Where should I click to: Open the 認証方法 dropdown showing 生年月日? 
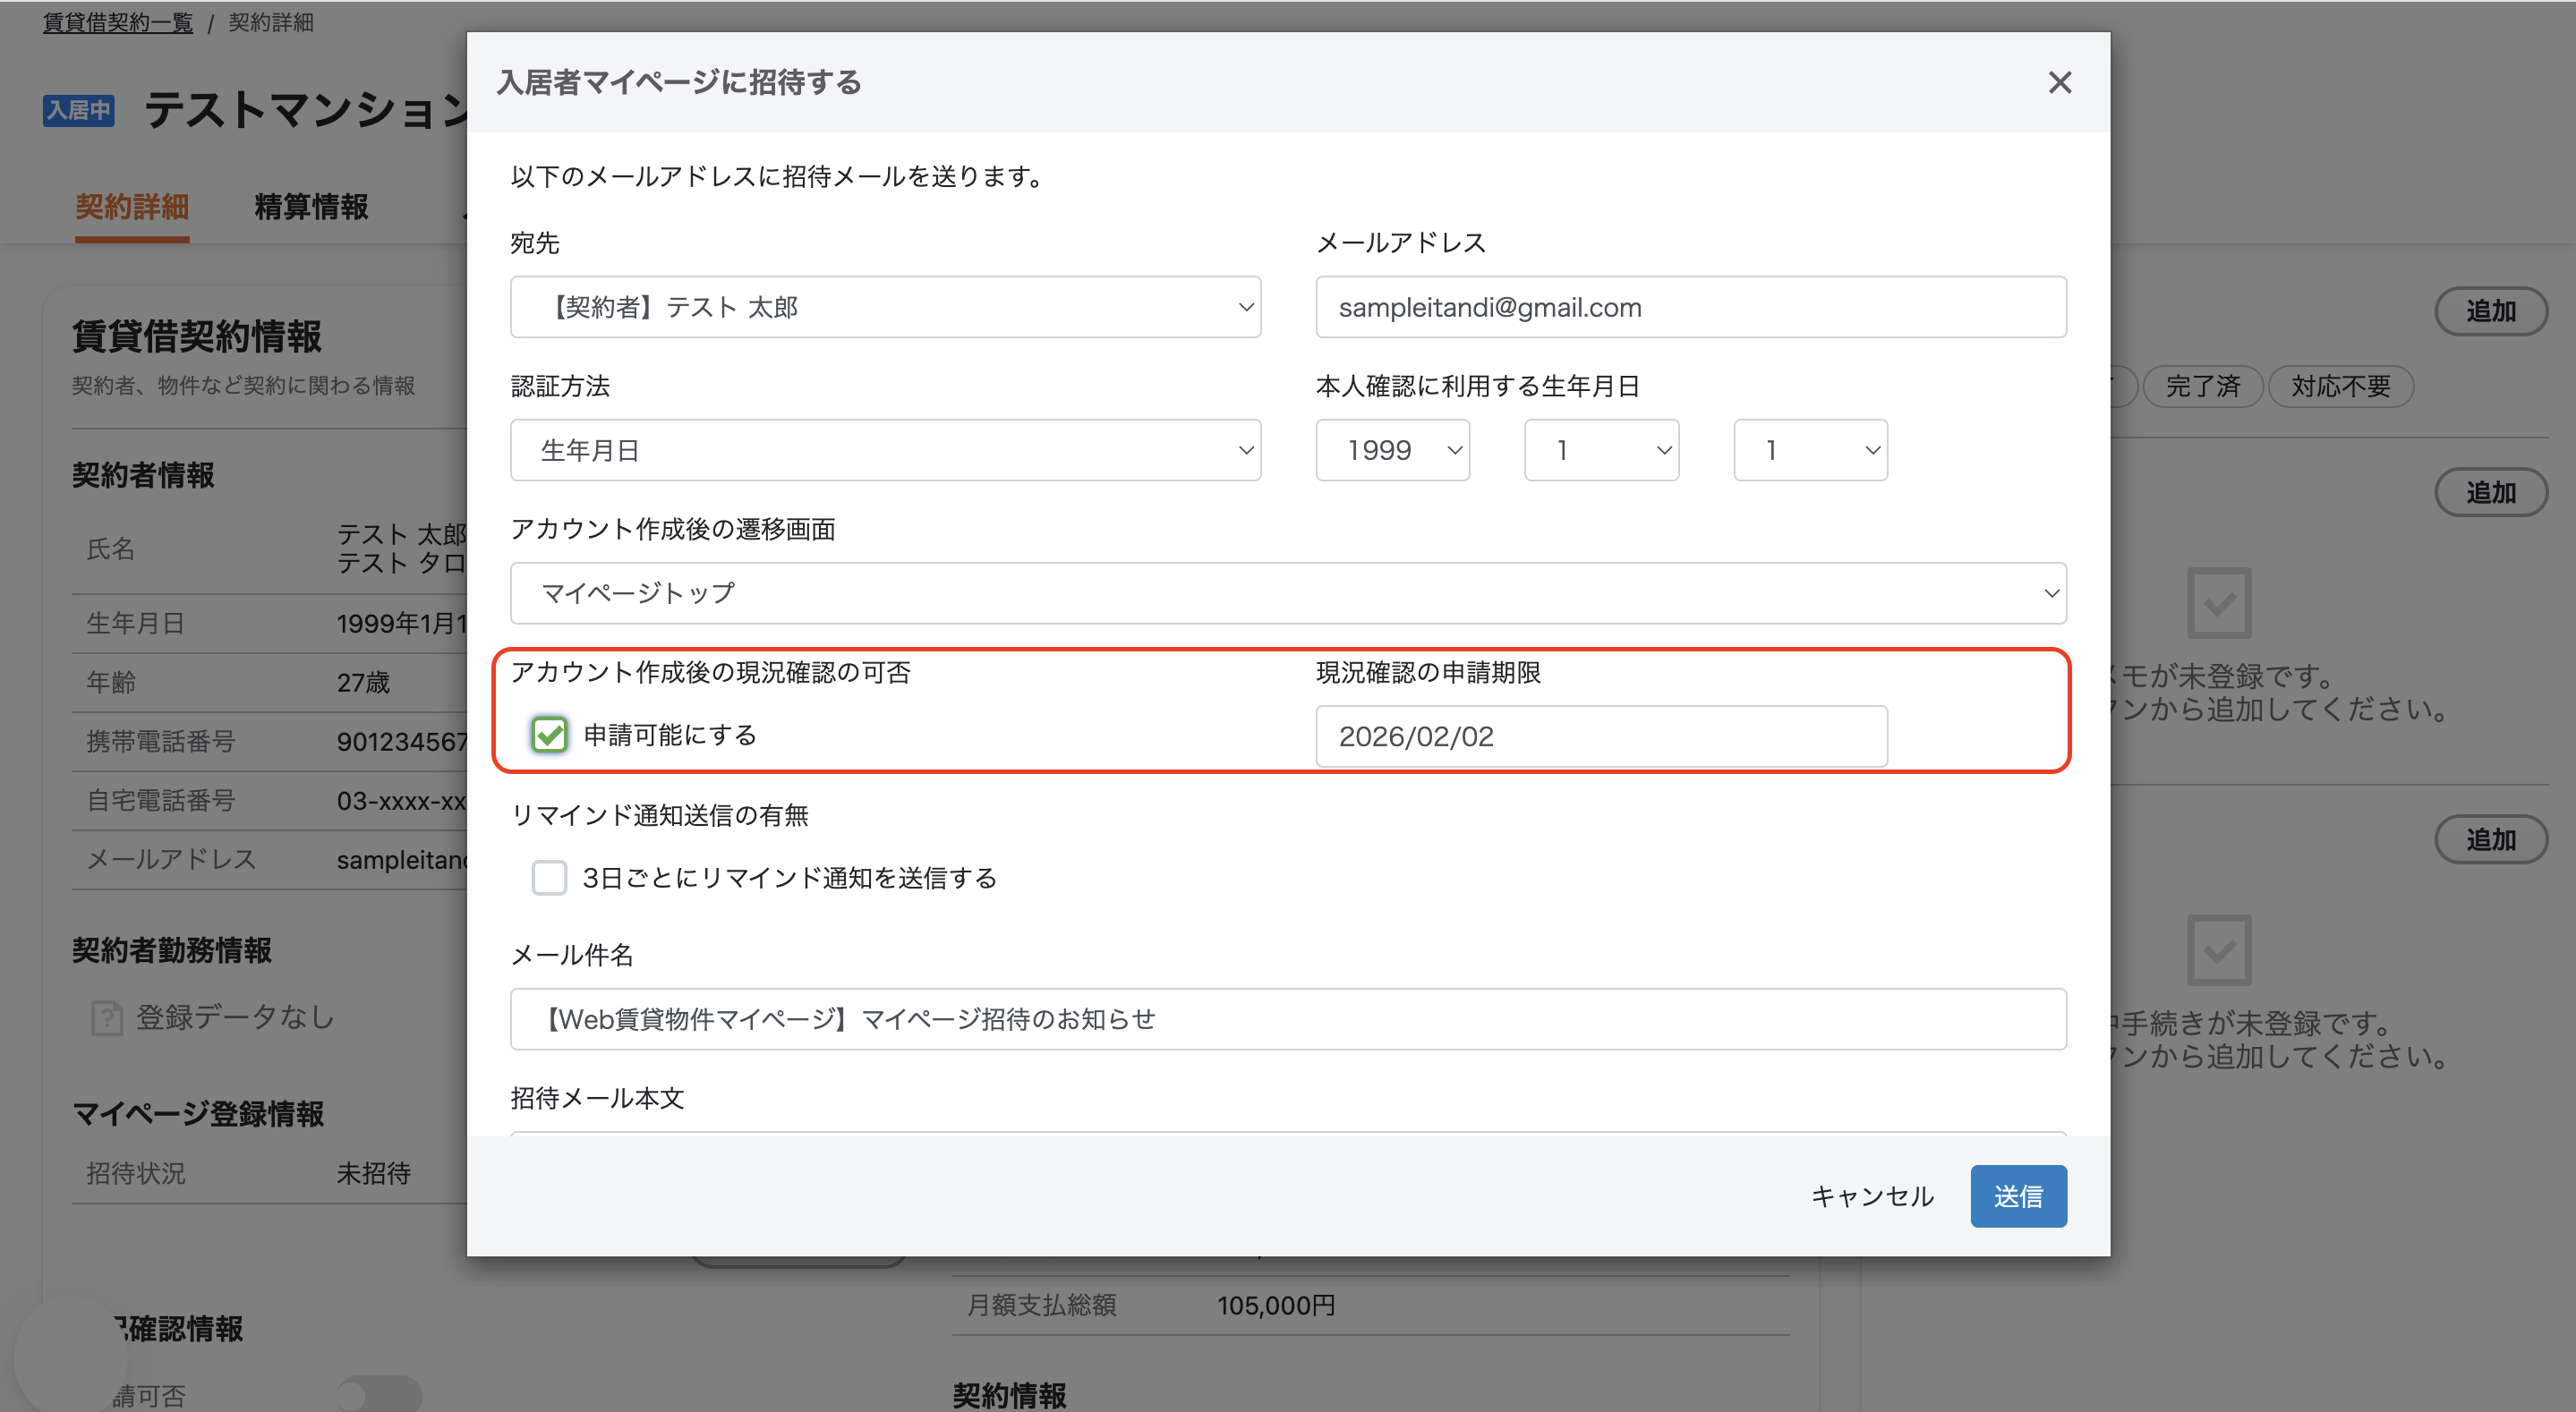885,450
